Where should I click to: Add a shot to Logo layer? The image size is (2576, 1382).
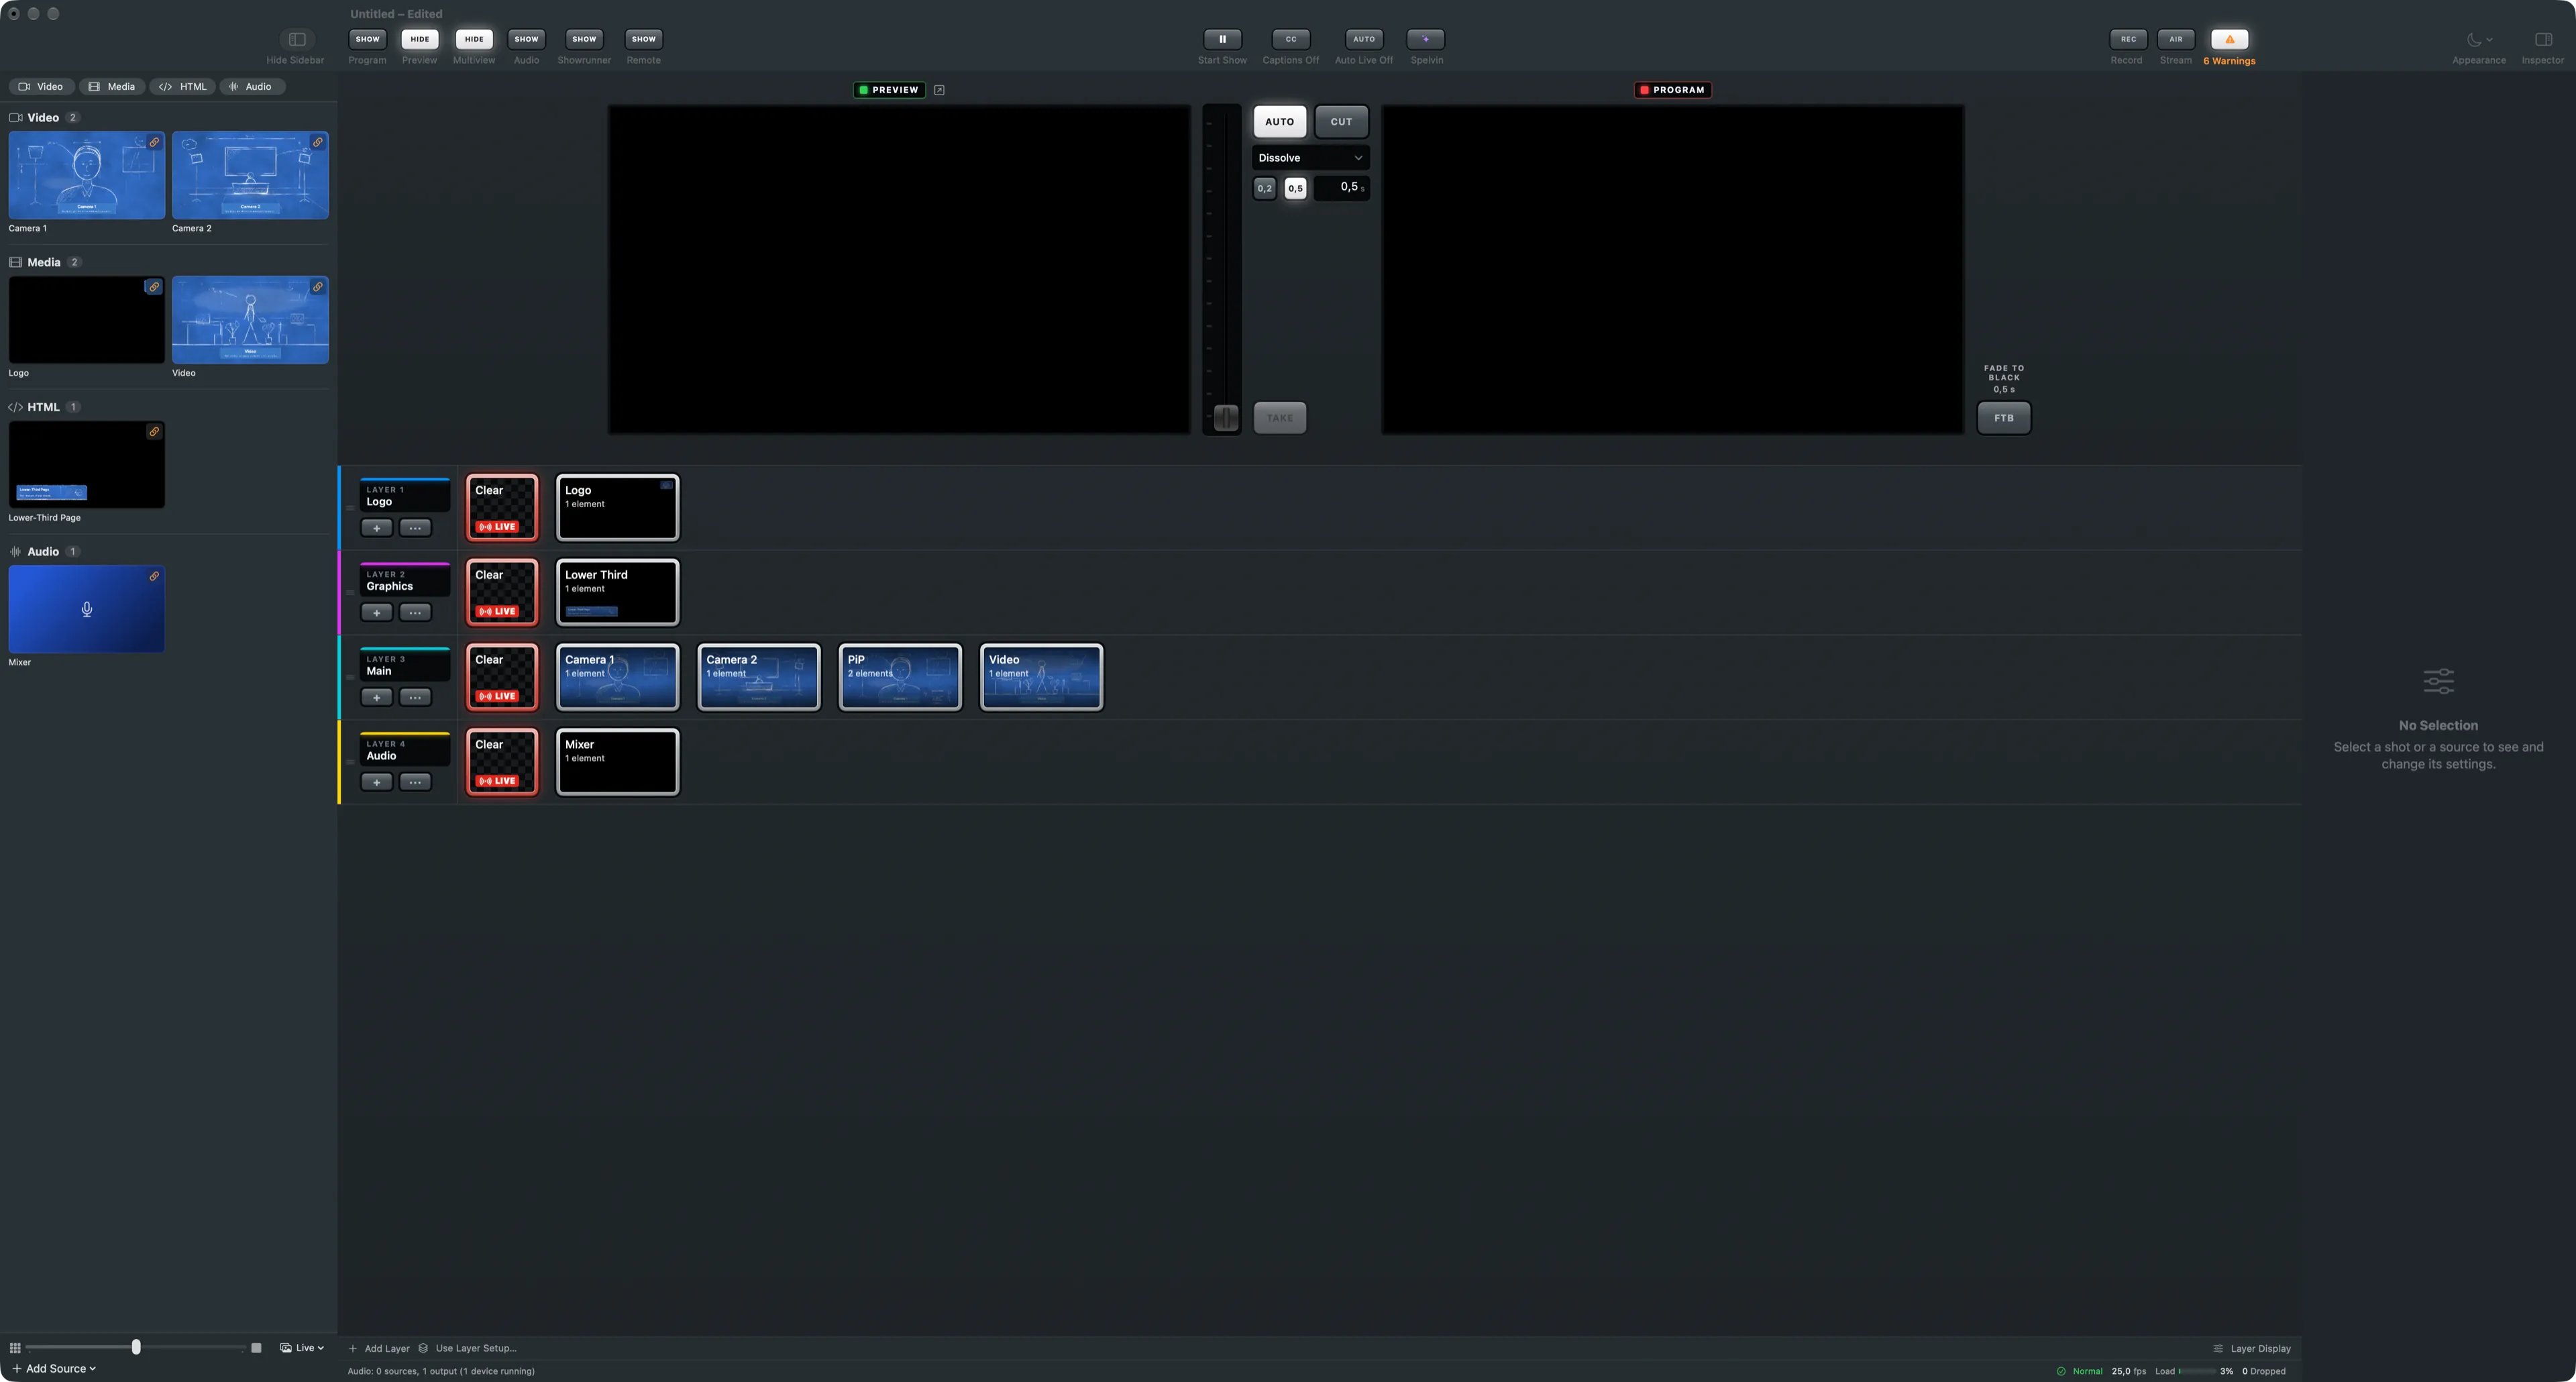(x=376, y=527)
